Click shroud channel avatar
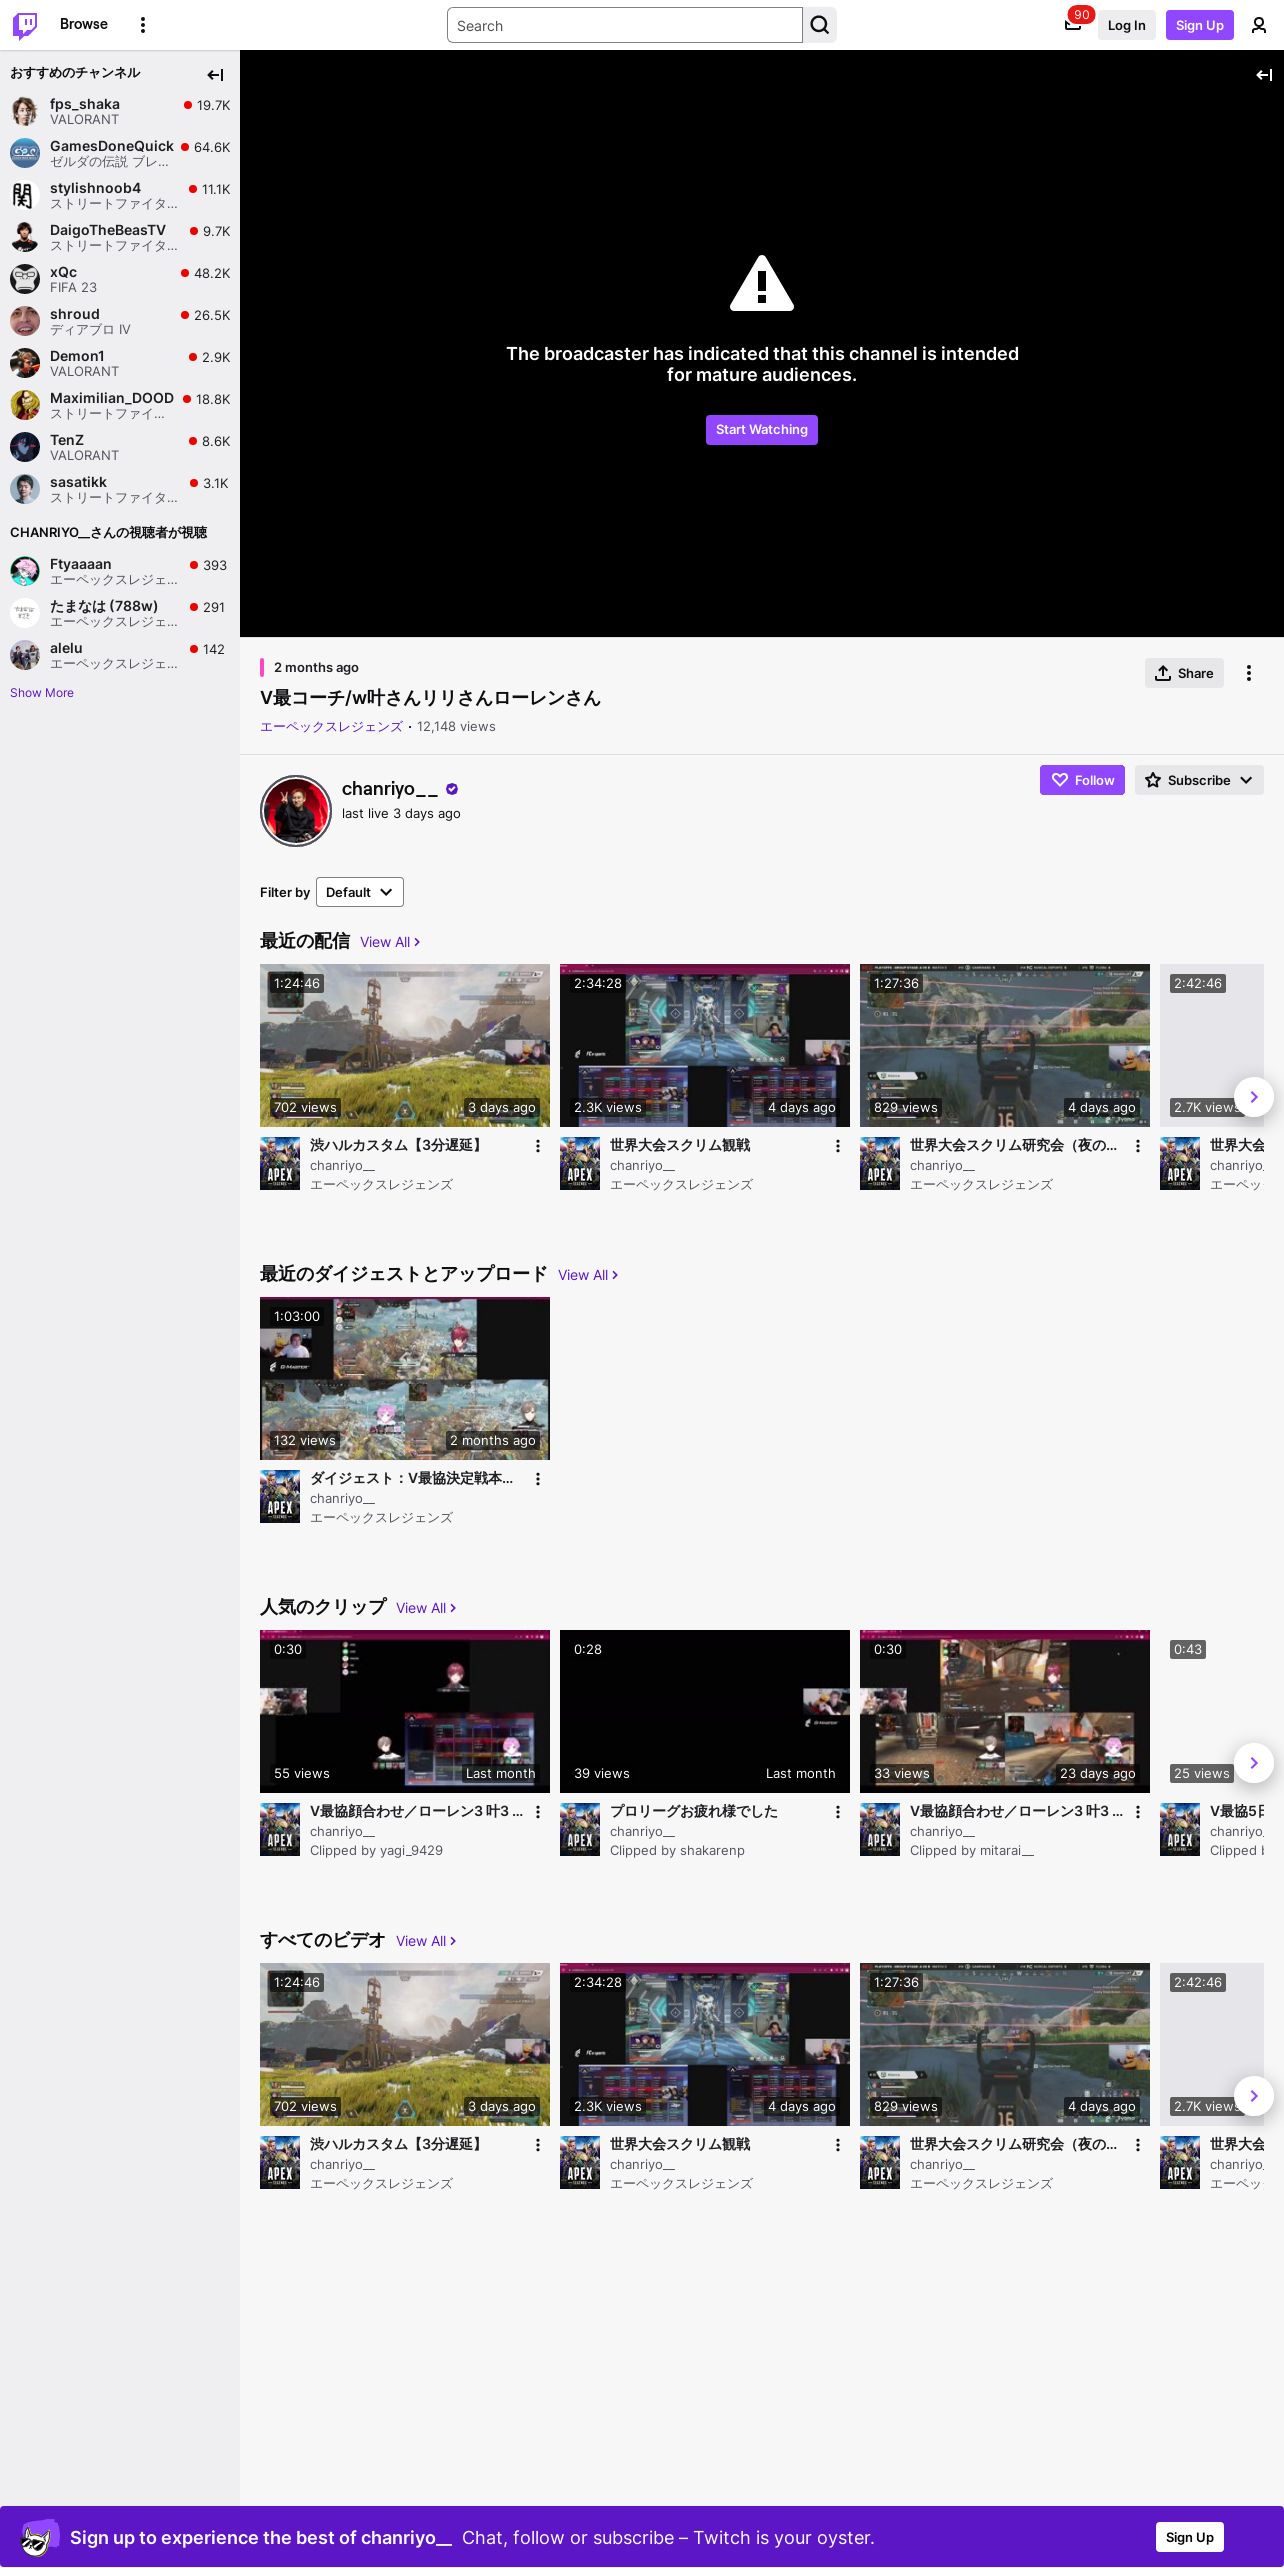The image size is (1284, 2568). click(x=25, y=321)
